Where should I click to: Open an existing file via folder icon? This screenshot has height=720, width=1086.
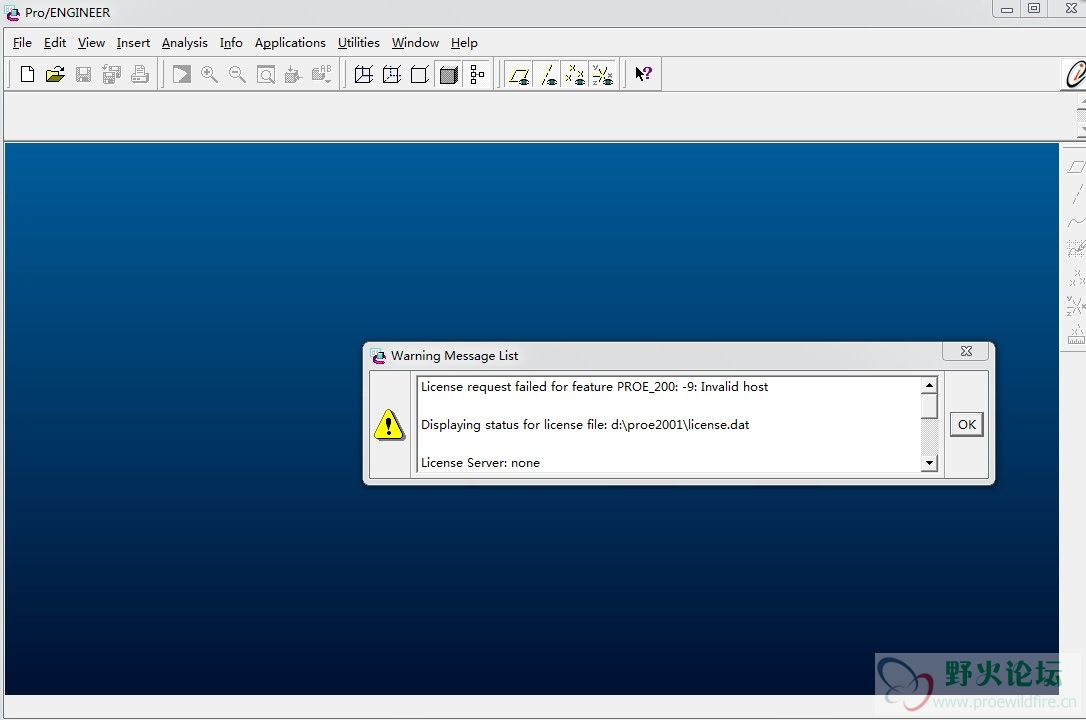pos(55,74)
